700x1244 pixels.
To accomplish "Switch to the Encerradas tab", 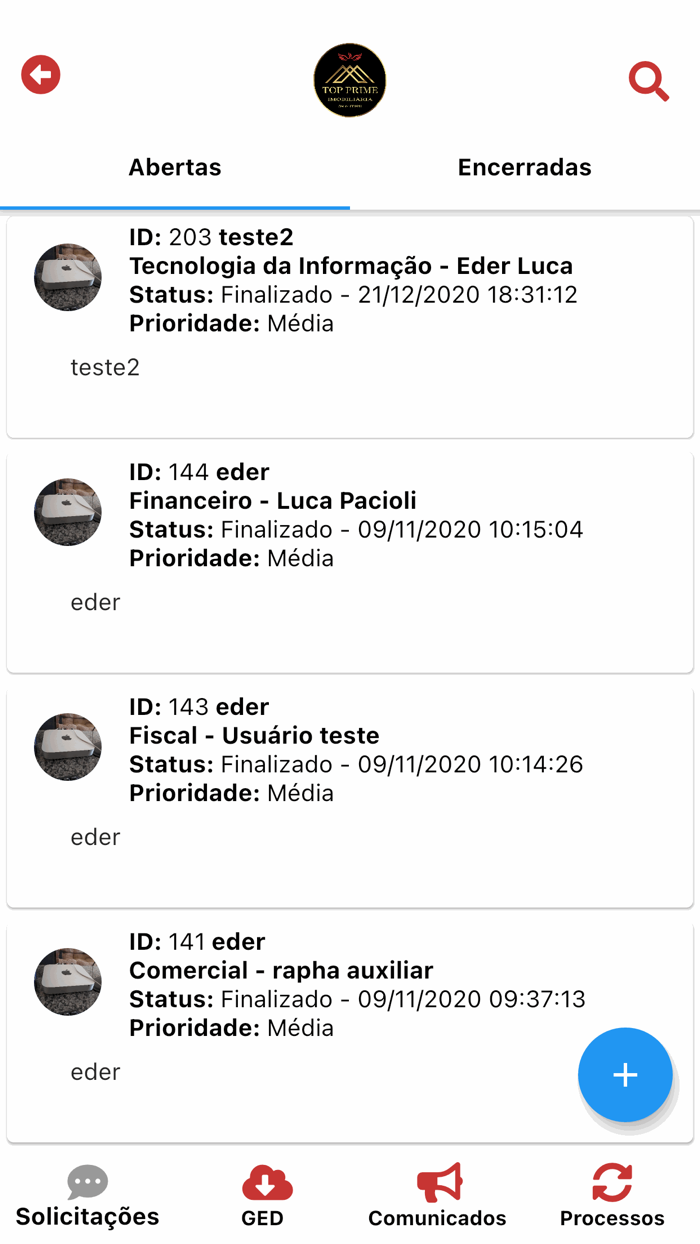I will (525, 167).
